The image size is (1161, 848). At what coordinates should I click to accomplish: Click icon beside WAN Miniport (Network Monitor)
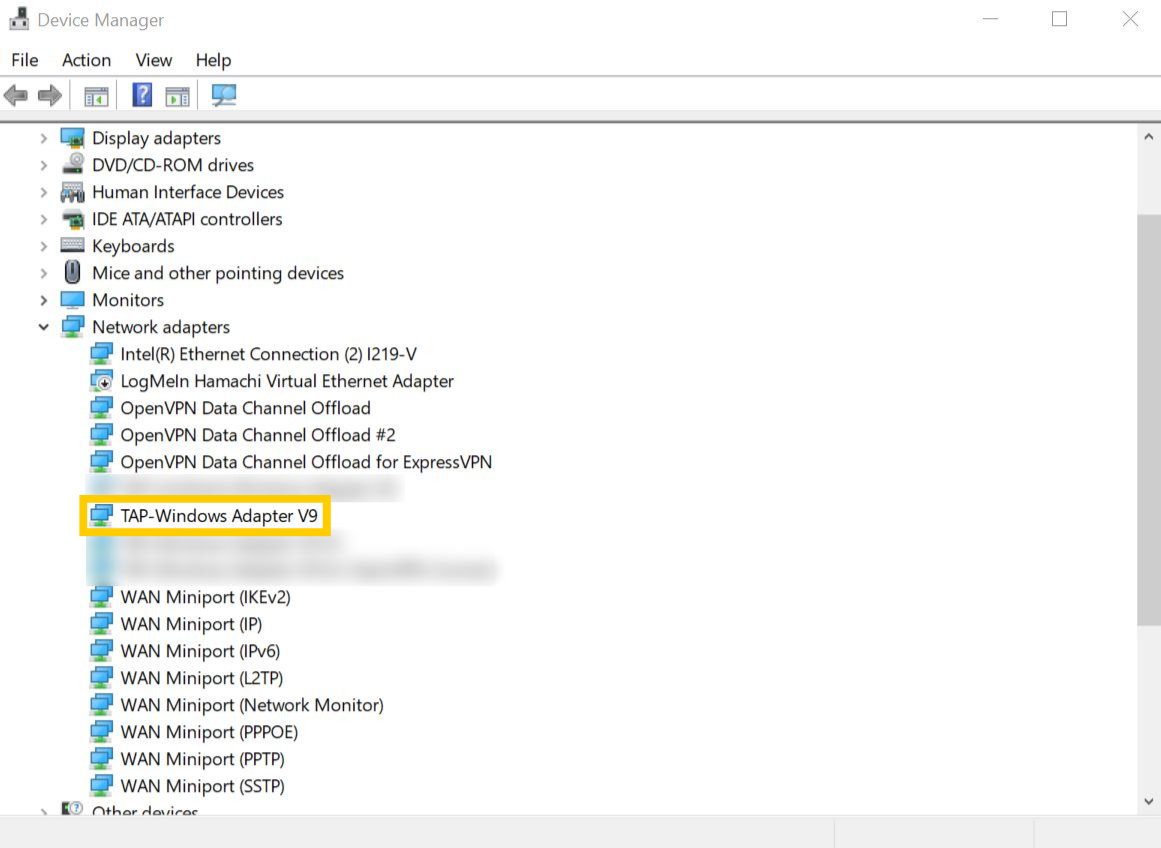coord(101,704)
